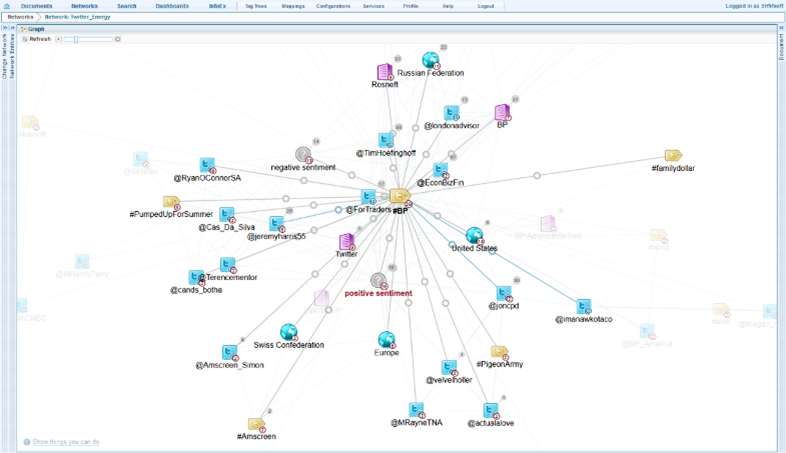Open the Networks menu
This screenshot has height=453, width=786.
pyautogui.click(x=84, y=6)
